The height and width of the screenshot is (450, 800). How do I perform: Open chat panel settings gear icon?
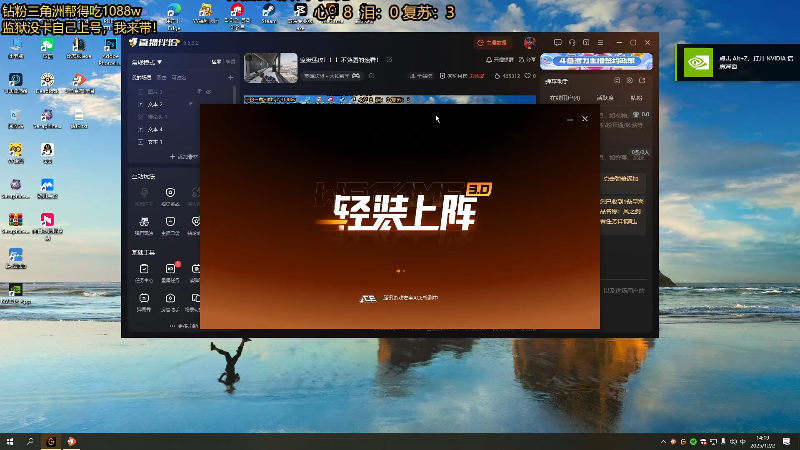pyautogui.click(x=630, y=81)
